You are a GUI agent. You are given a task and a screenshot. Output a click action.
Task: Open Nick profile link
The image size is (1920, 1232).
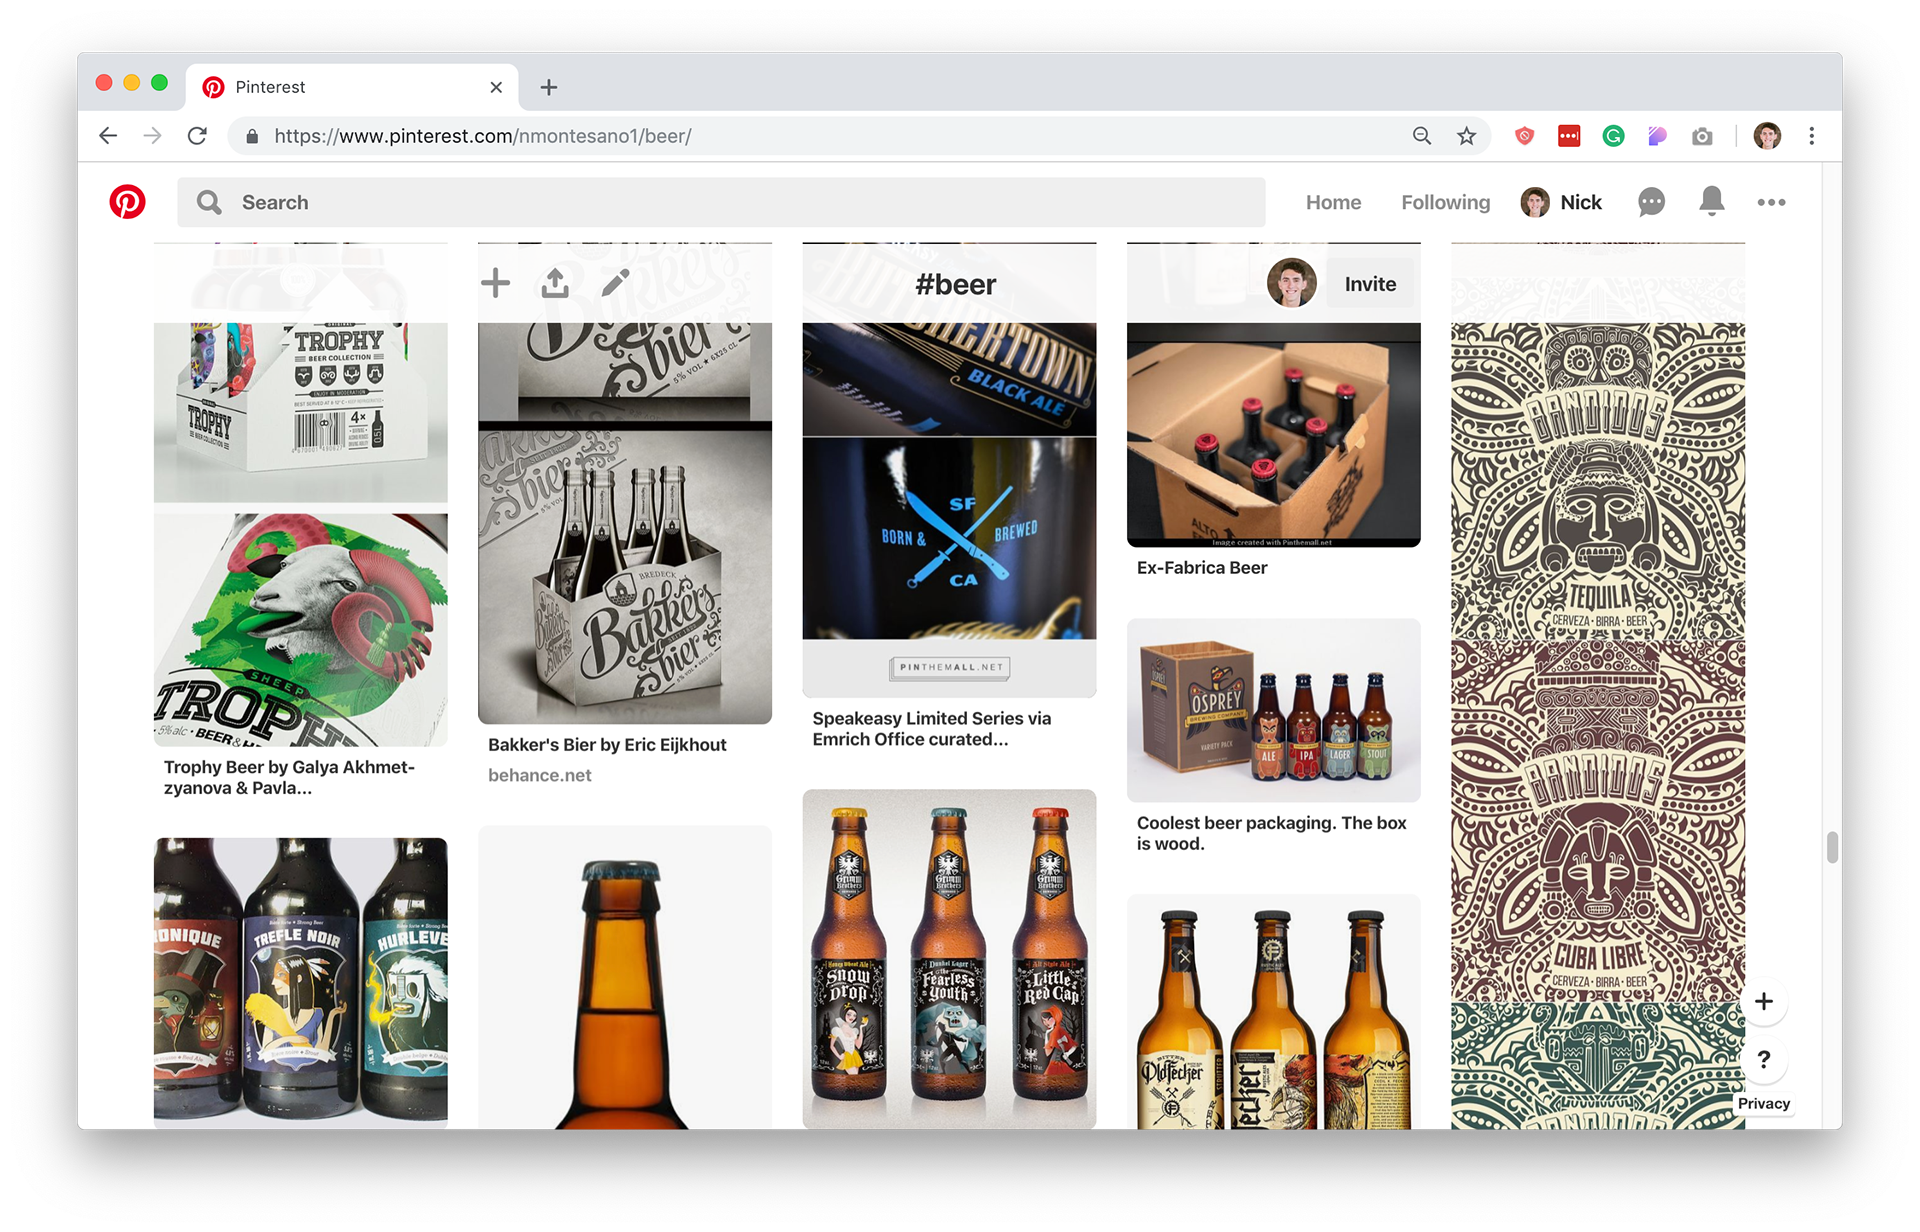(x=1561, y=202)
